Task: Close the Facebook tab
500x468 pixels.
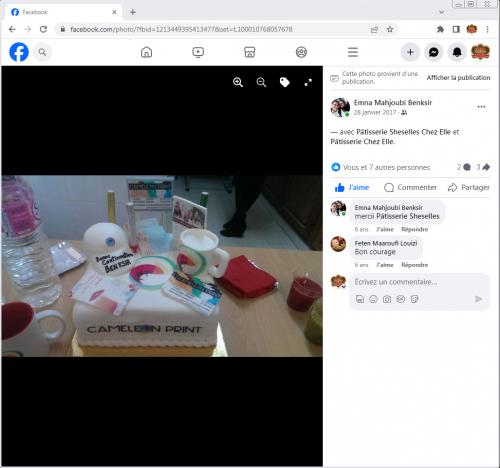Action: pos(114,12)
